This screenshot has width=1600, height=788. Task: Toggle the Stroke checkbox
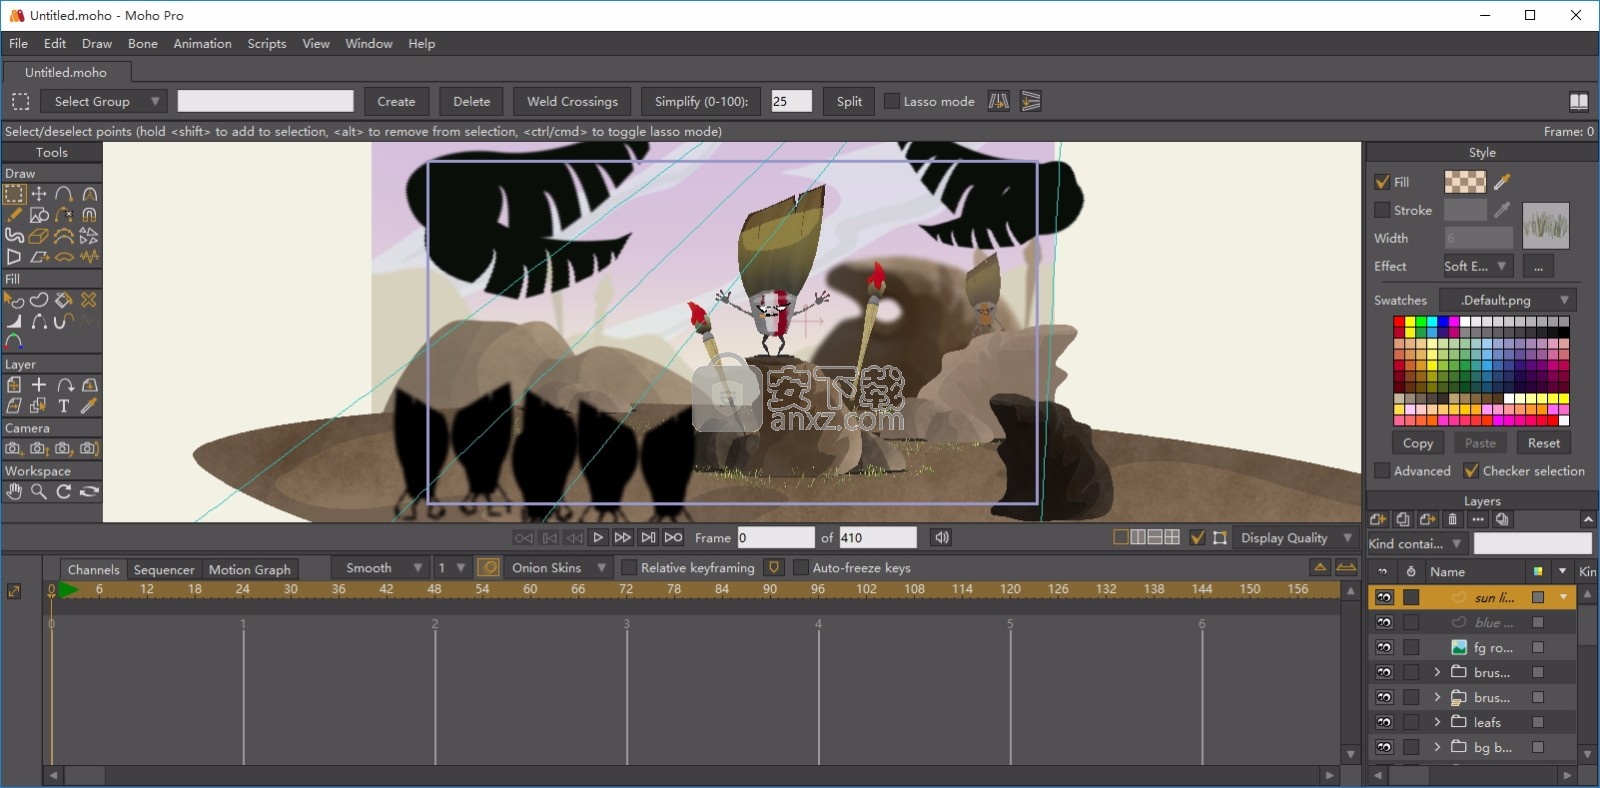tap(1382, 210)
